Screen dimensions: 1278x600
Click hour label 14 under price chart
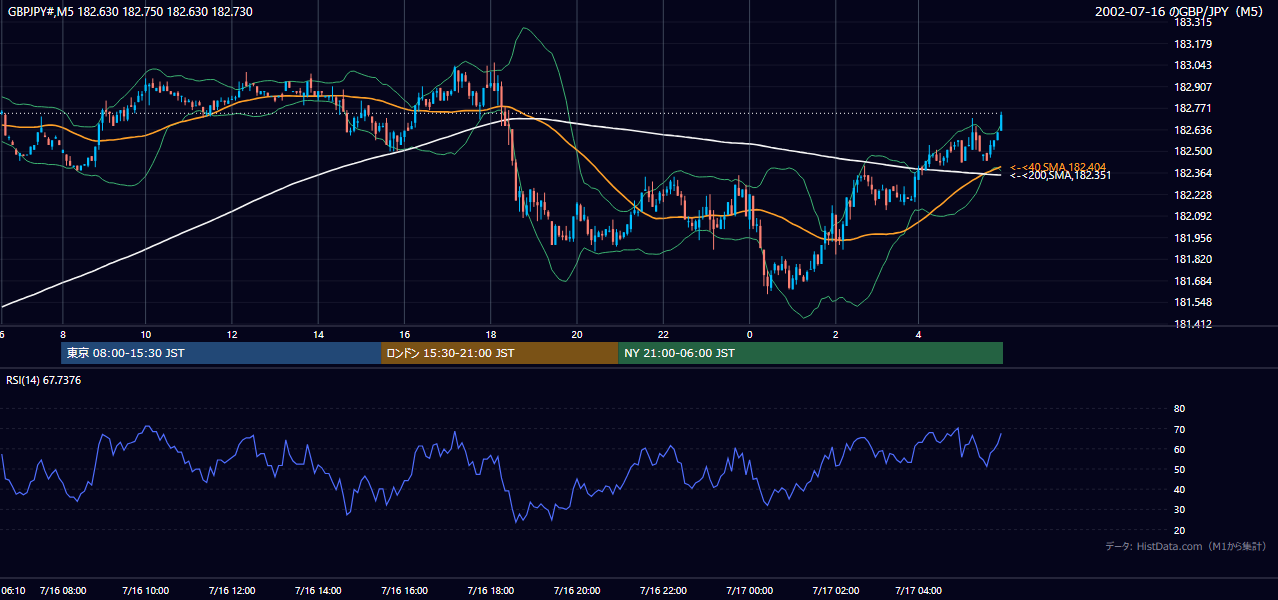[318, 334]
